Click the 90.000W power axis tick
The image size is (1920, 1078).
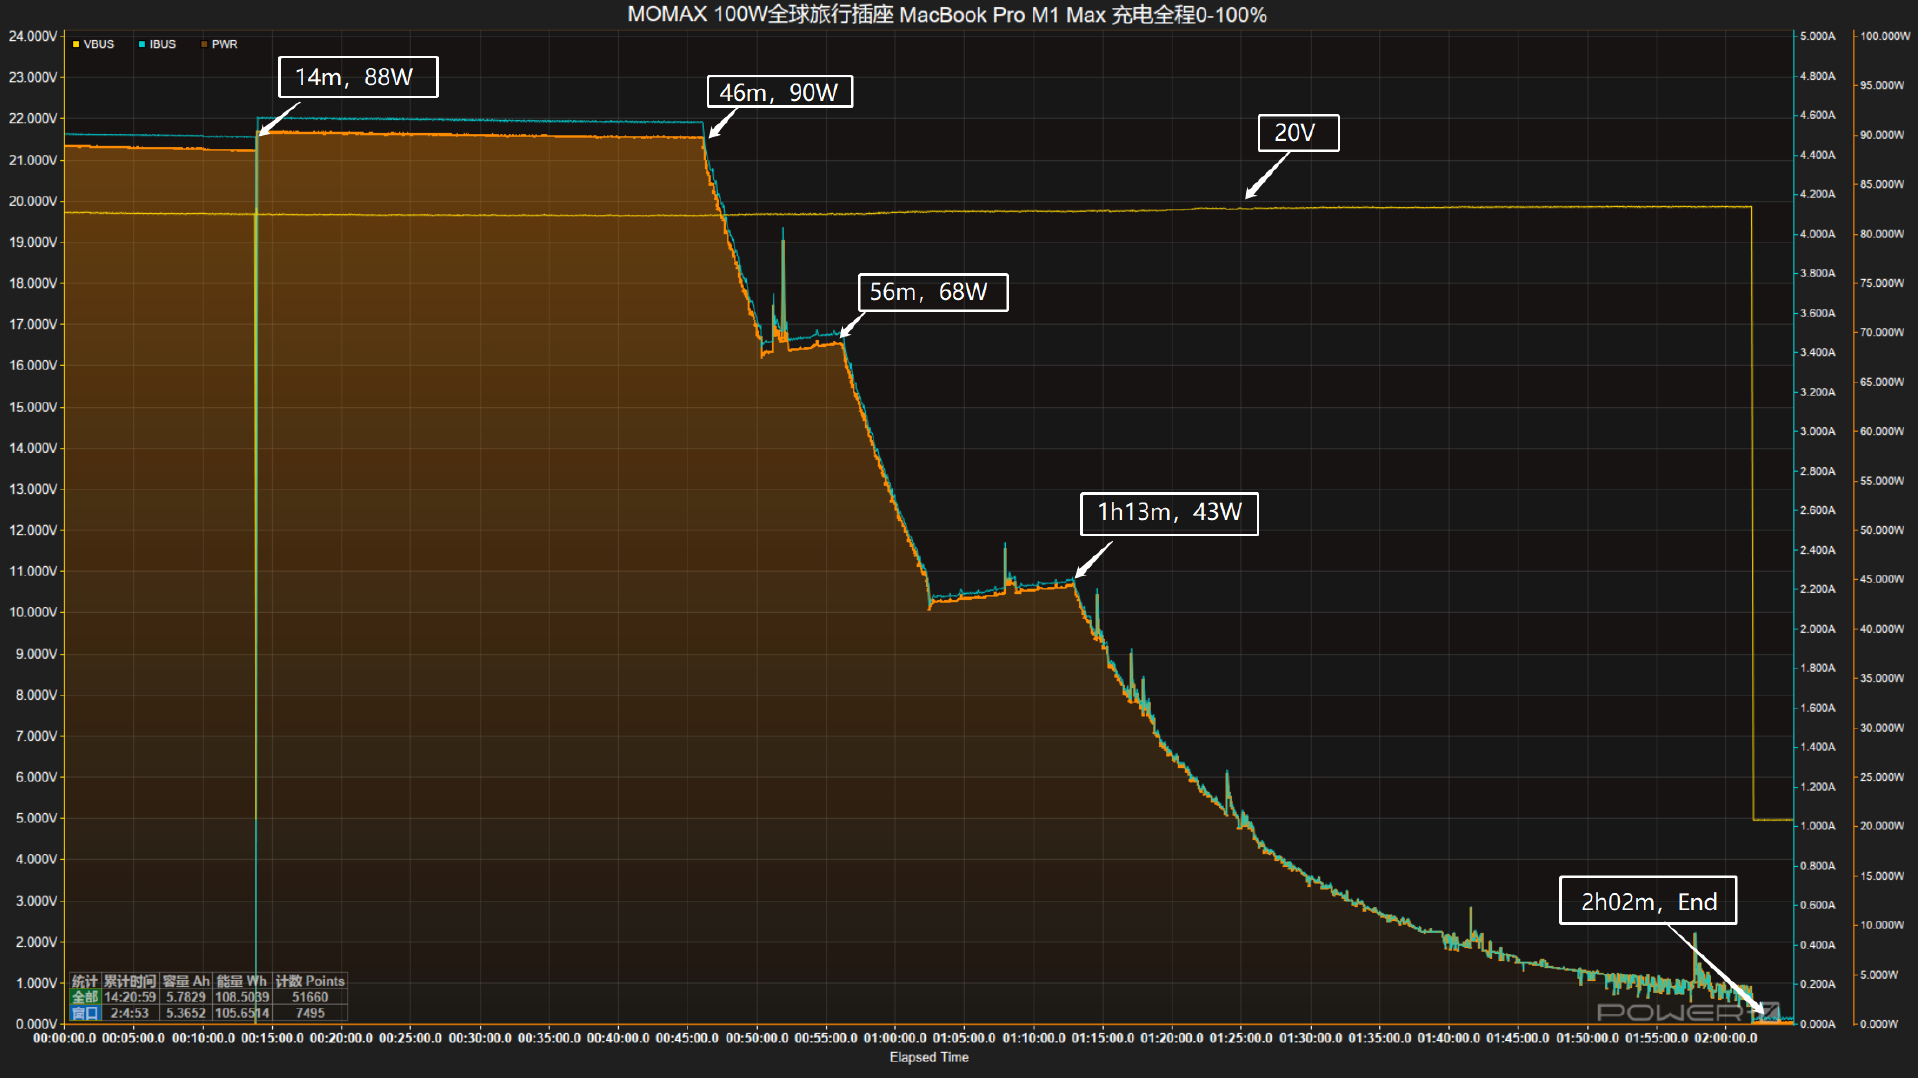tap(1882, 135)
